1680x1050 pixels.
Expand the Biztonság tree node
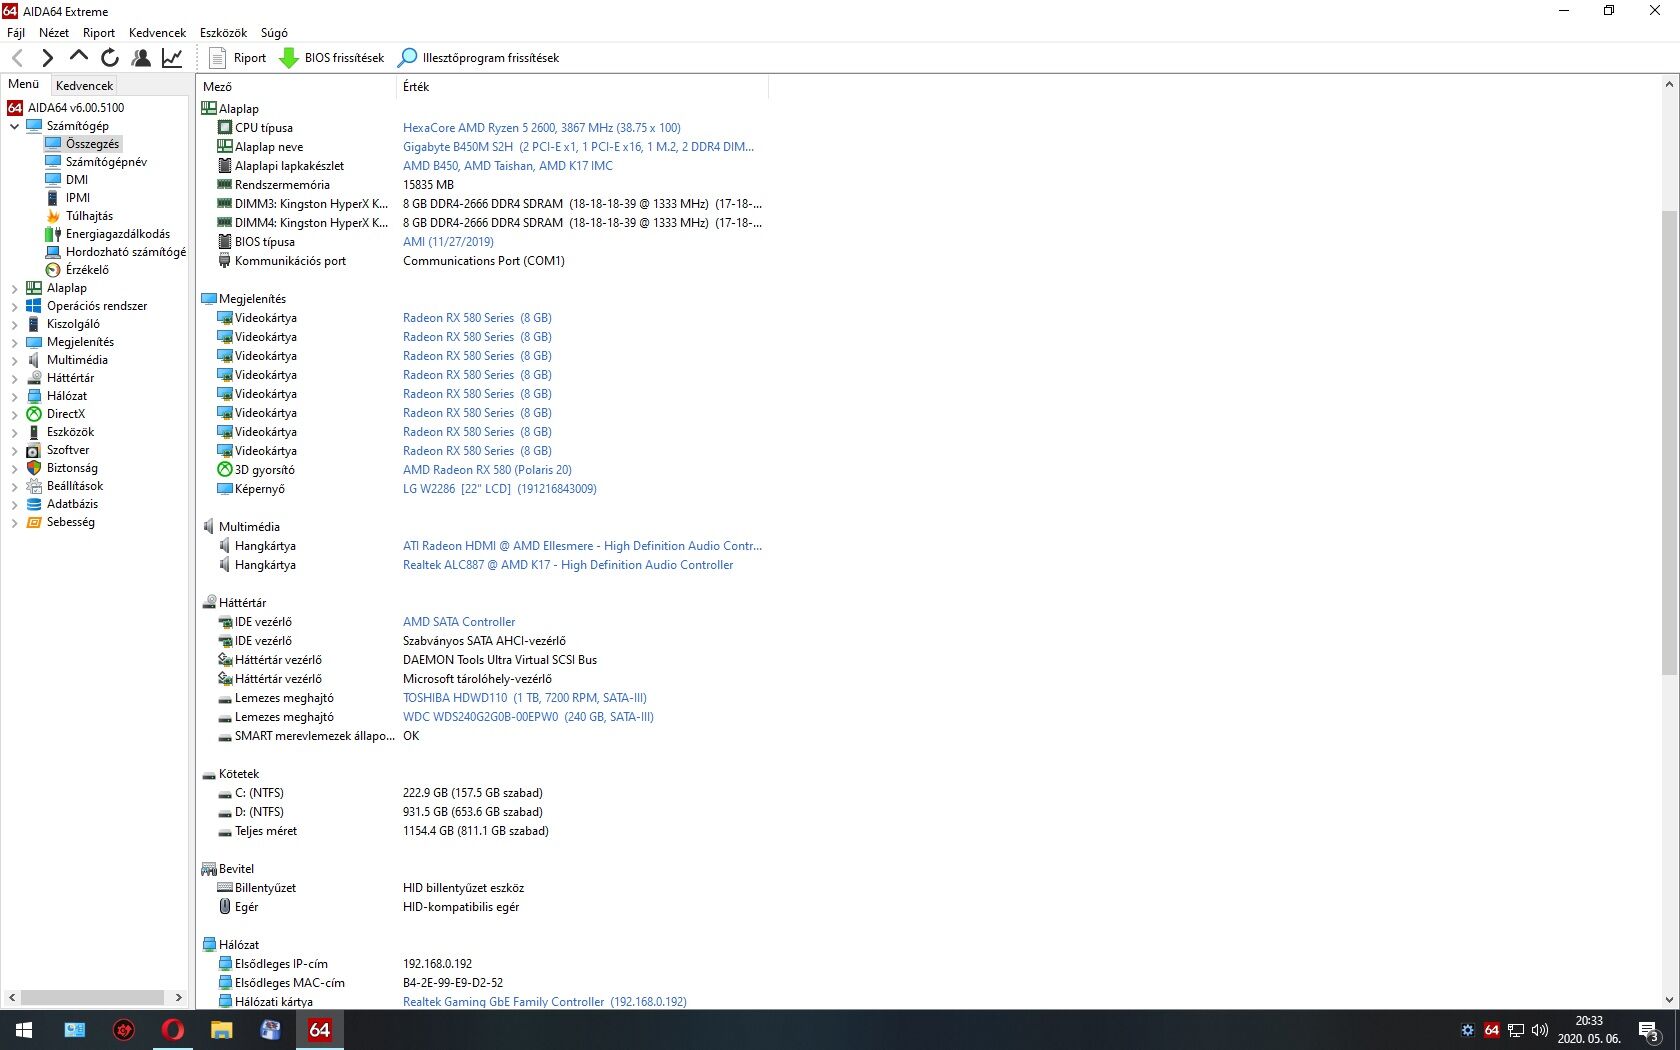pos(14,468)
